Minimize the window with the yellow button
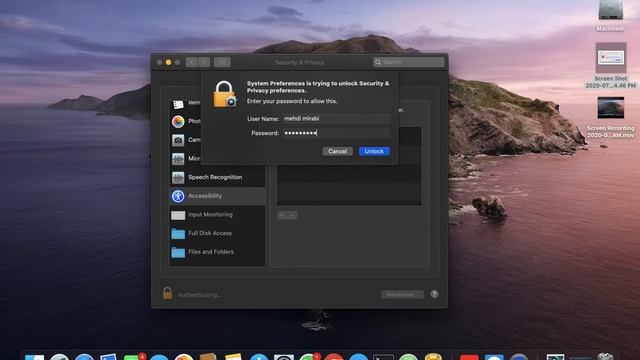 [x=168, y=62]
